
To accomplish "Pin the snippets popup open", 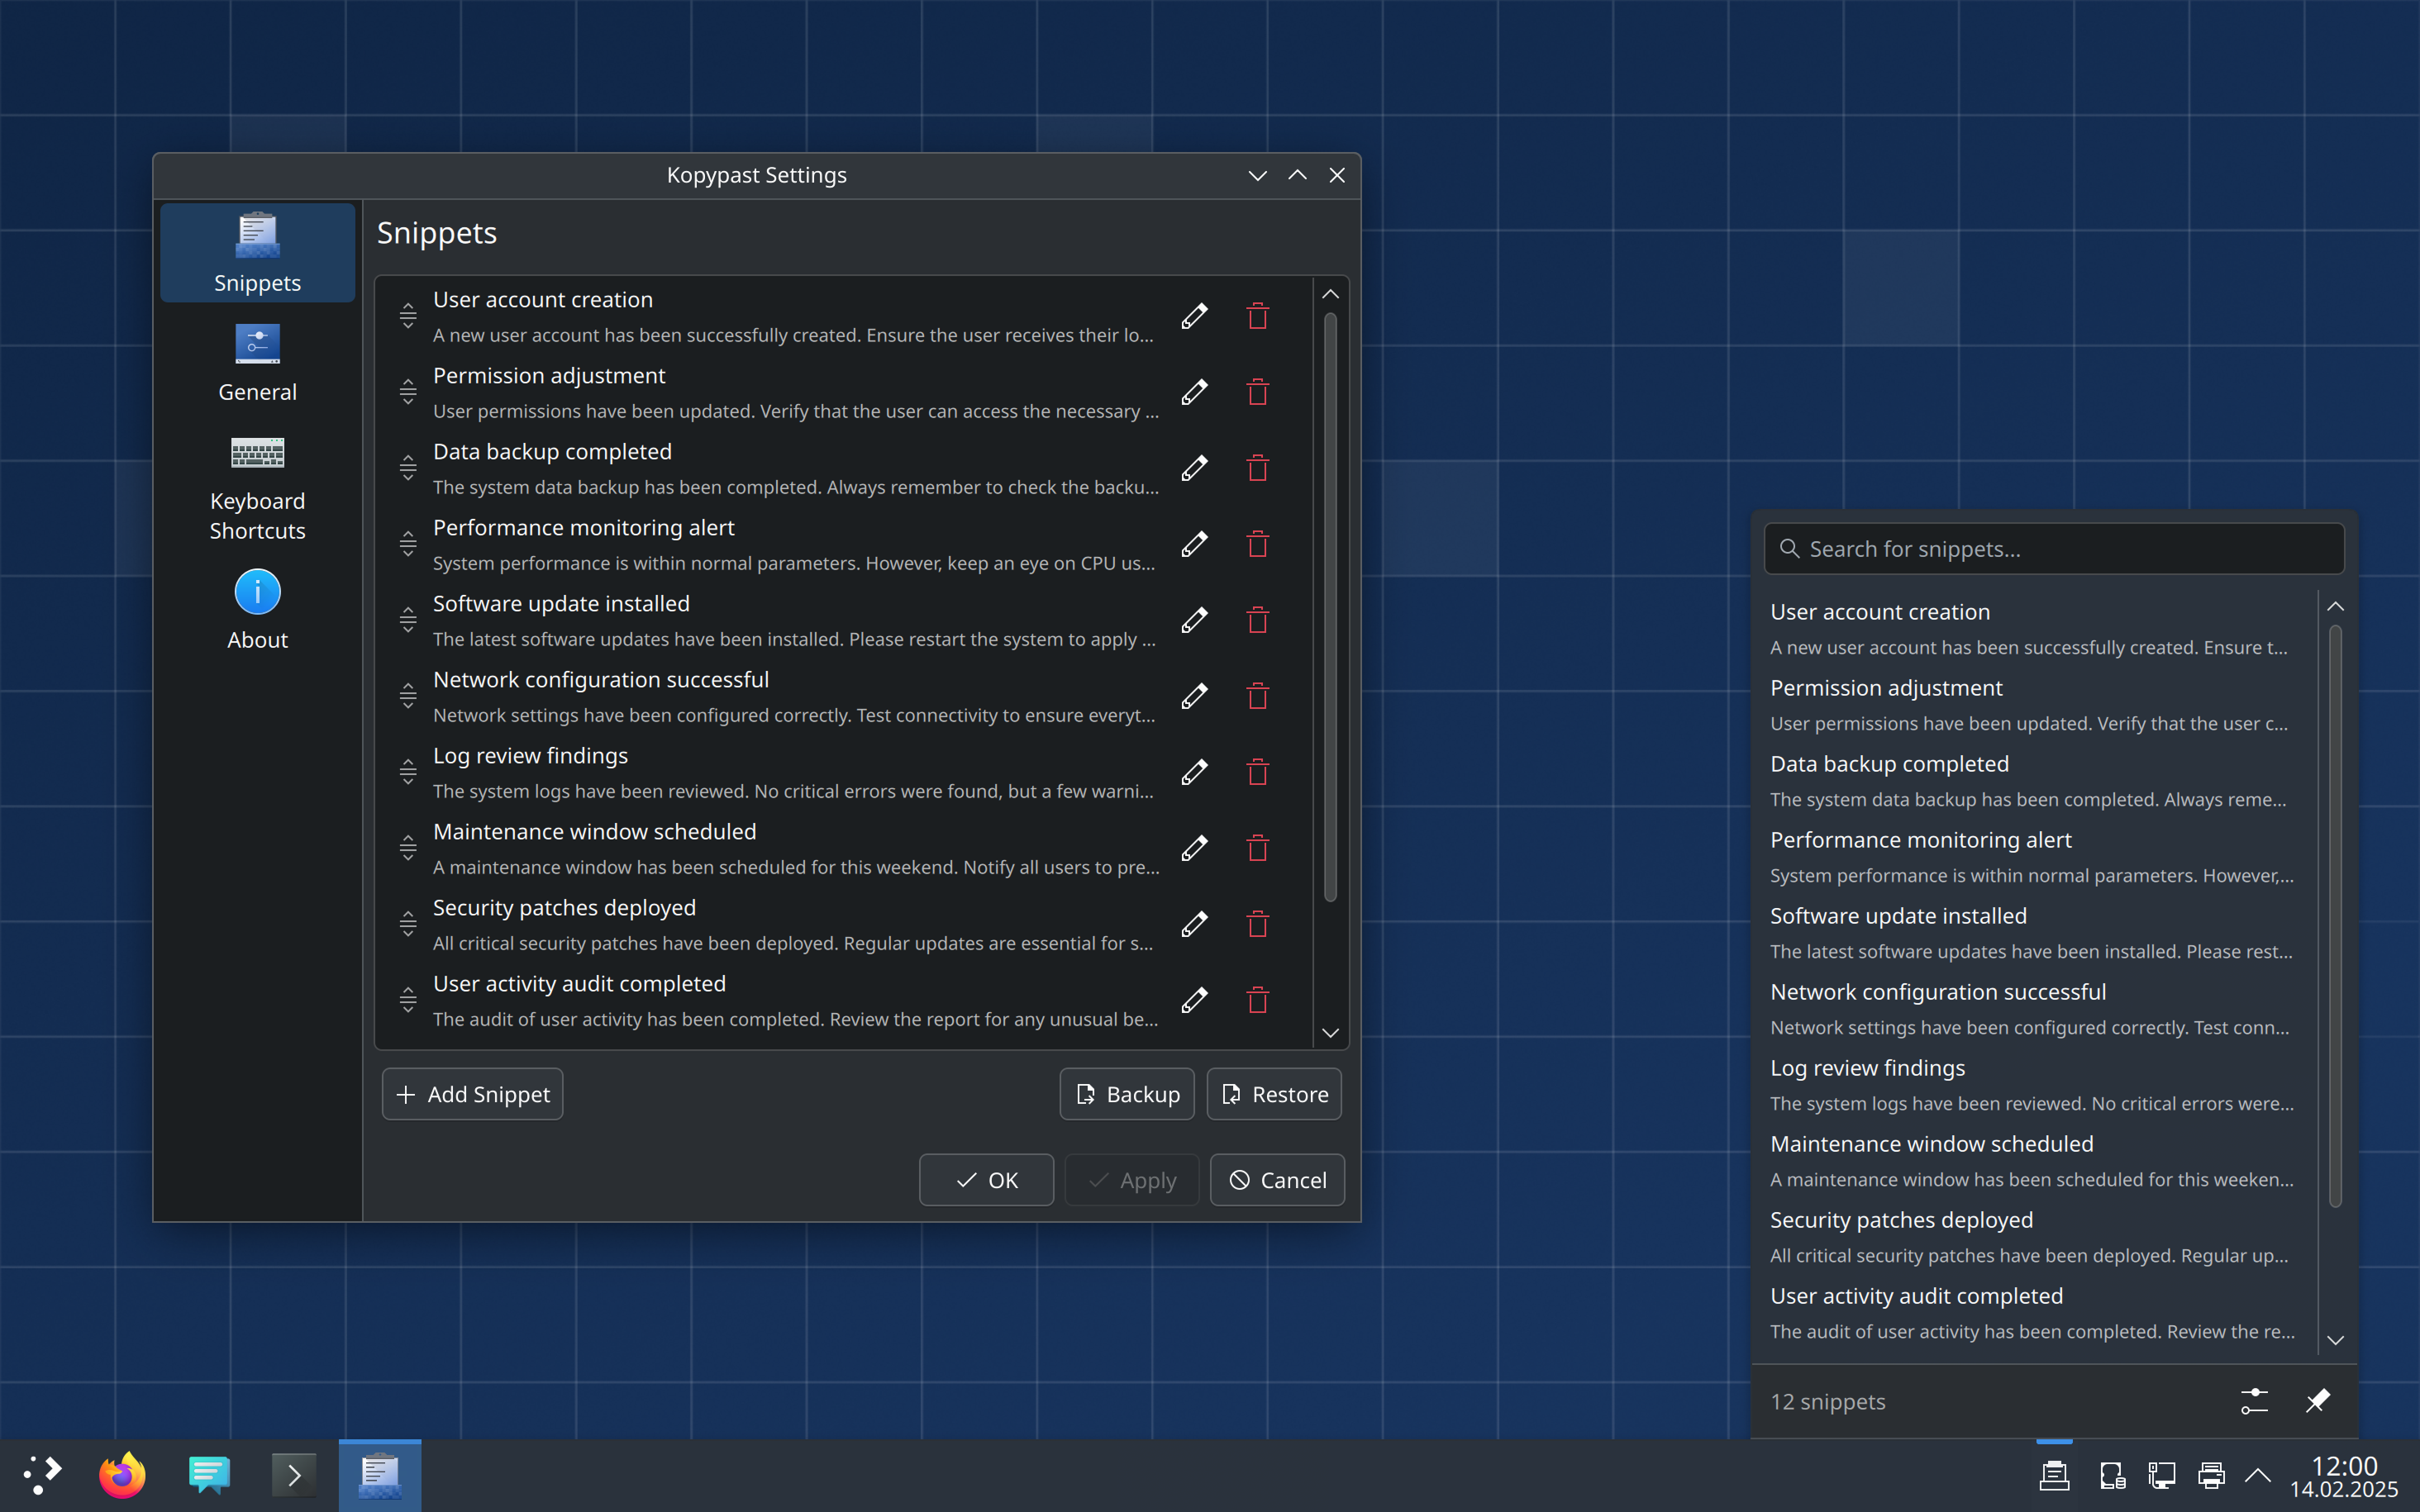I will 2317,1401.
